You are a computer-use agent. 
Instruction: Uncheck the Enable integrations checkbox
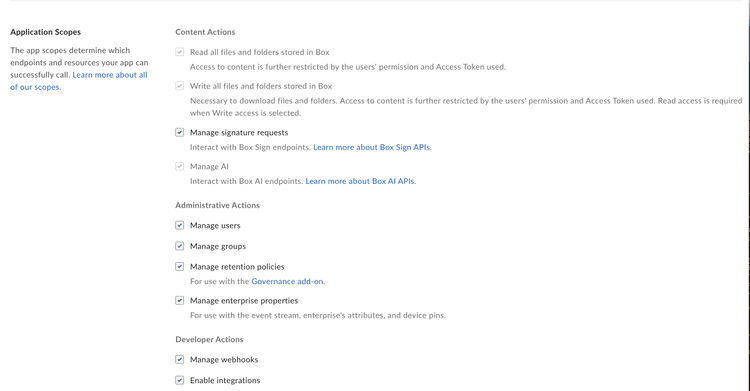point(179,380)
